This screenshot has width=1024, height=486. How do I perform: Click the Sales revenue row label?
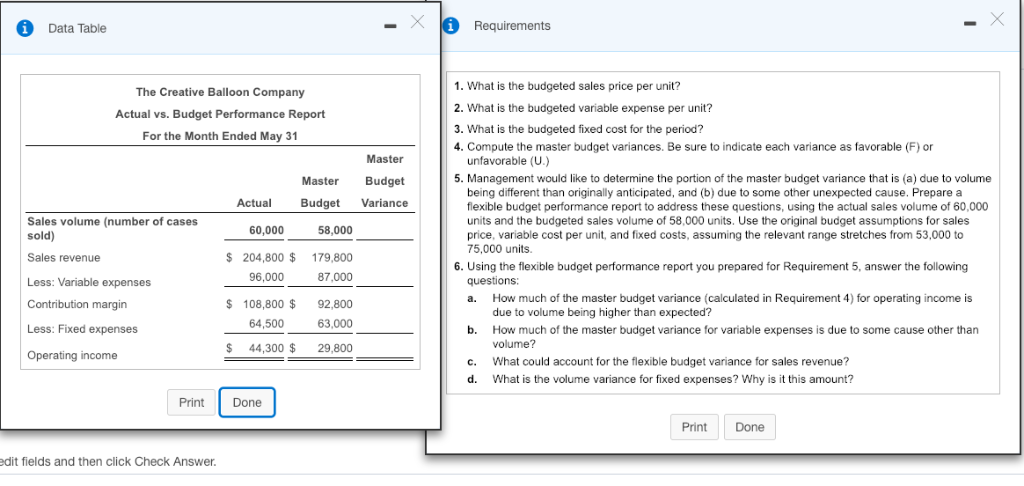tap(64, 257)
